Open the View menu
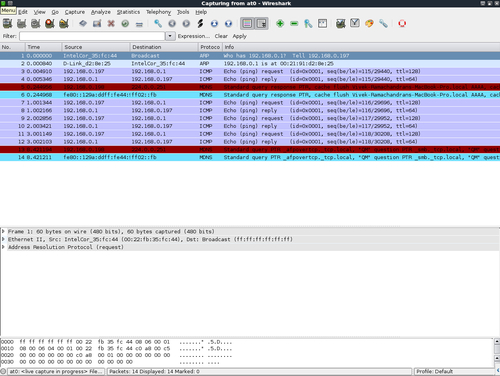 39,12
